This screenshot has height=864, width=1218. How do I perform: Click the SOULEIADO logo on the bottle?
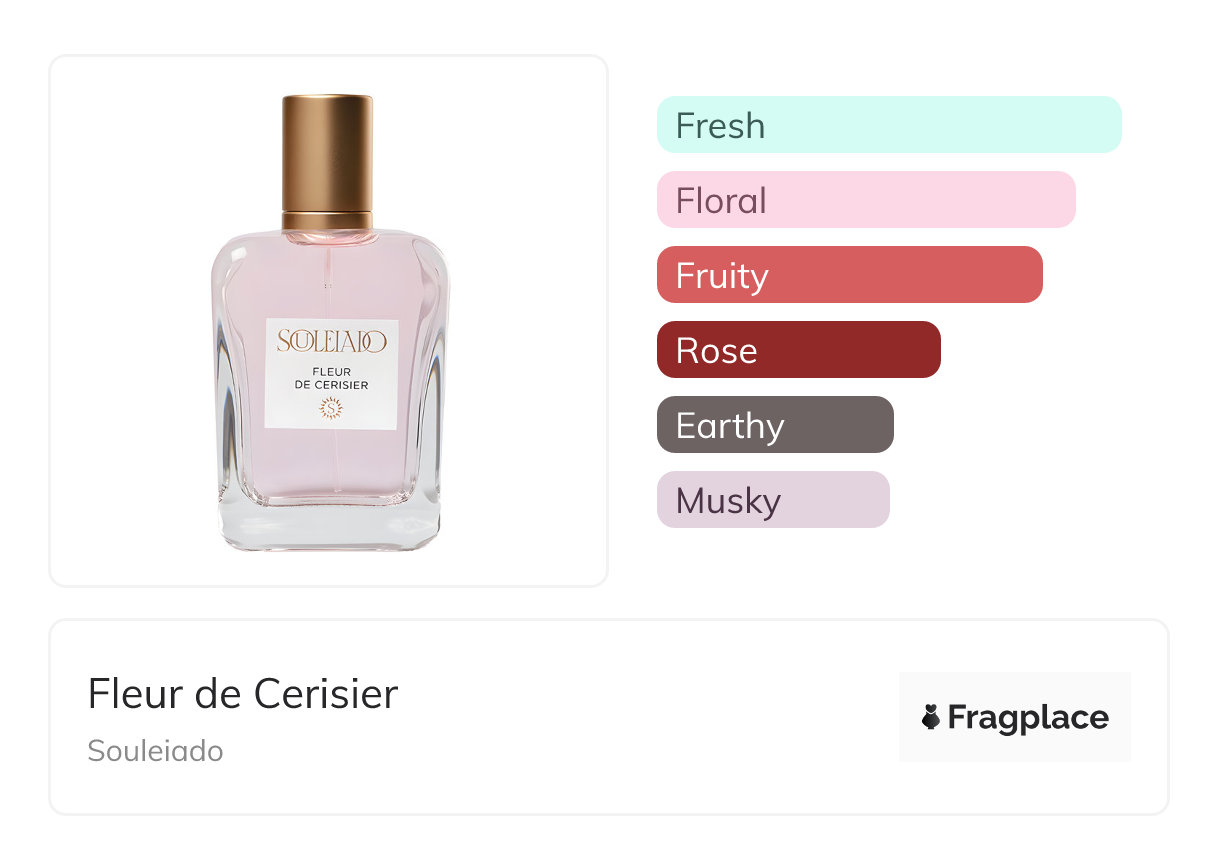(x=331, y=342)
